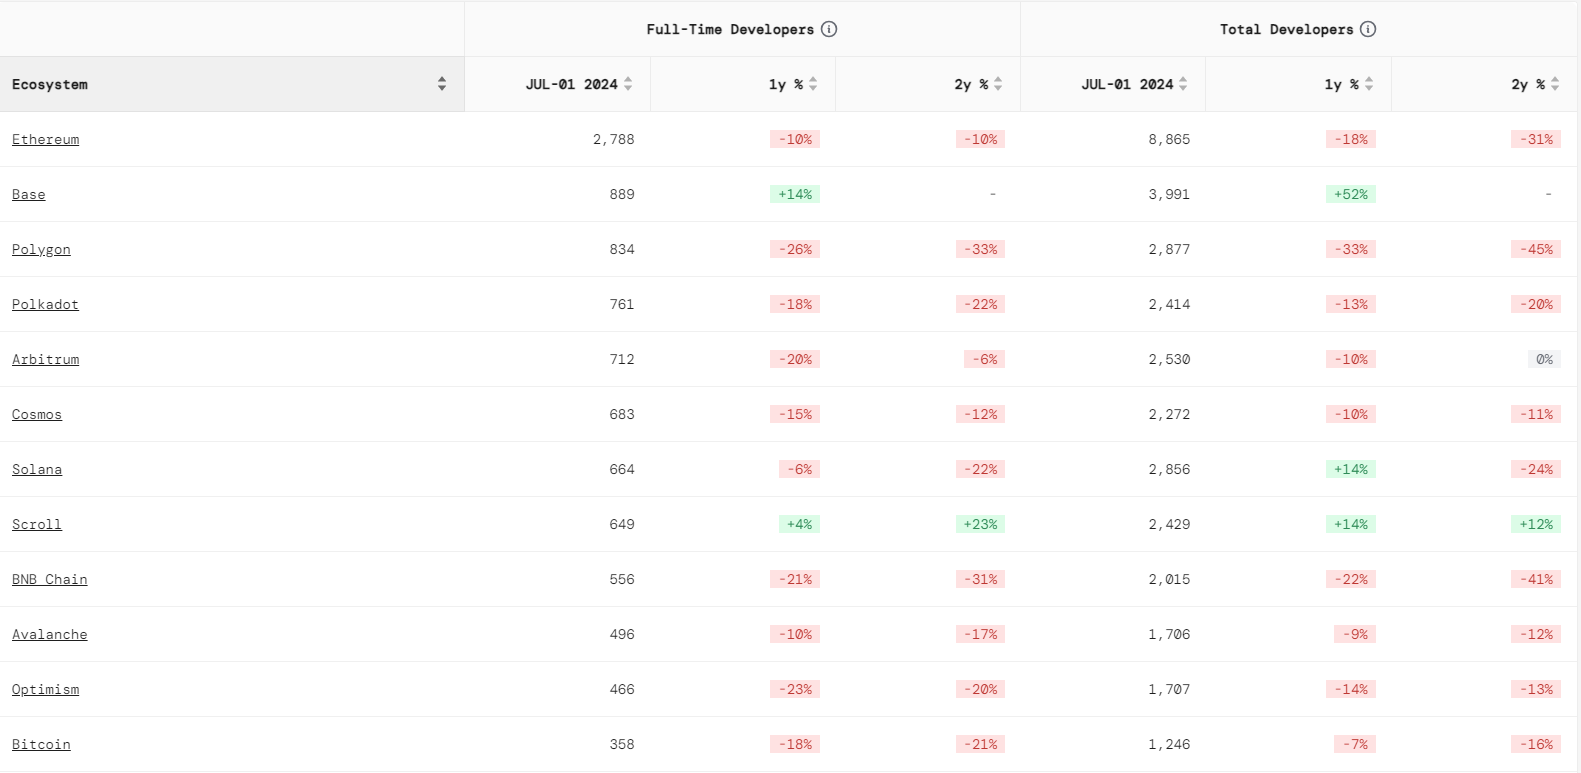Open the Bitcoin ecosystem link
1581x773 pixels.
click(x=41, y=744)
